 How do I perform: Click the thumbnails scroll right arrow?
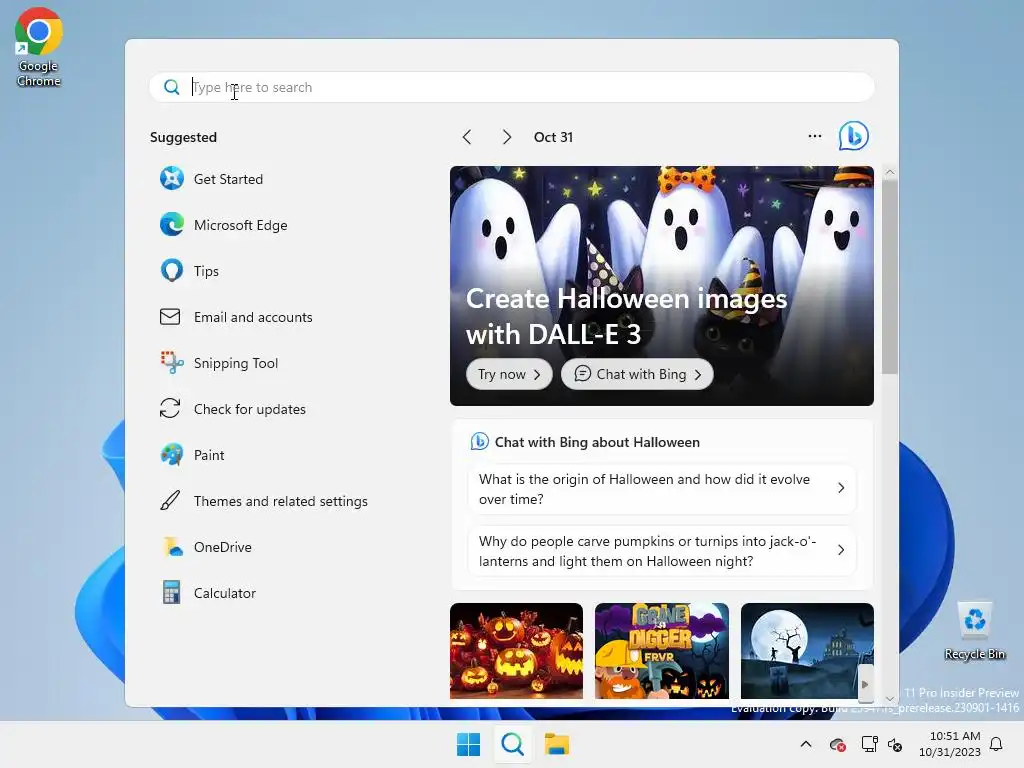[x=865, y=684]
